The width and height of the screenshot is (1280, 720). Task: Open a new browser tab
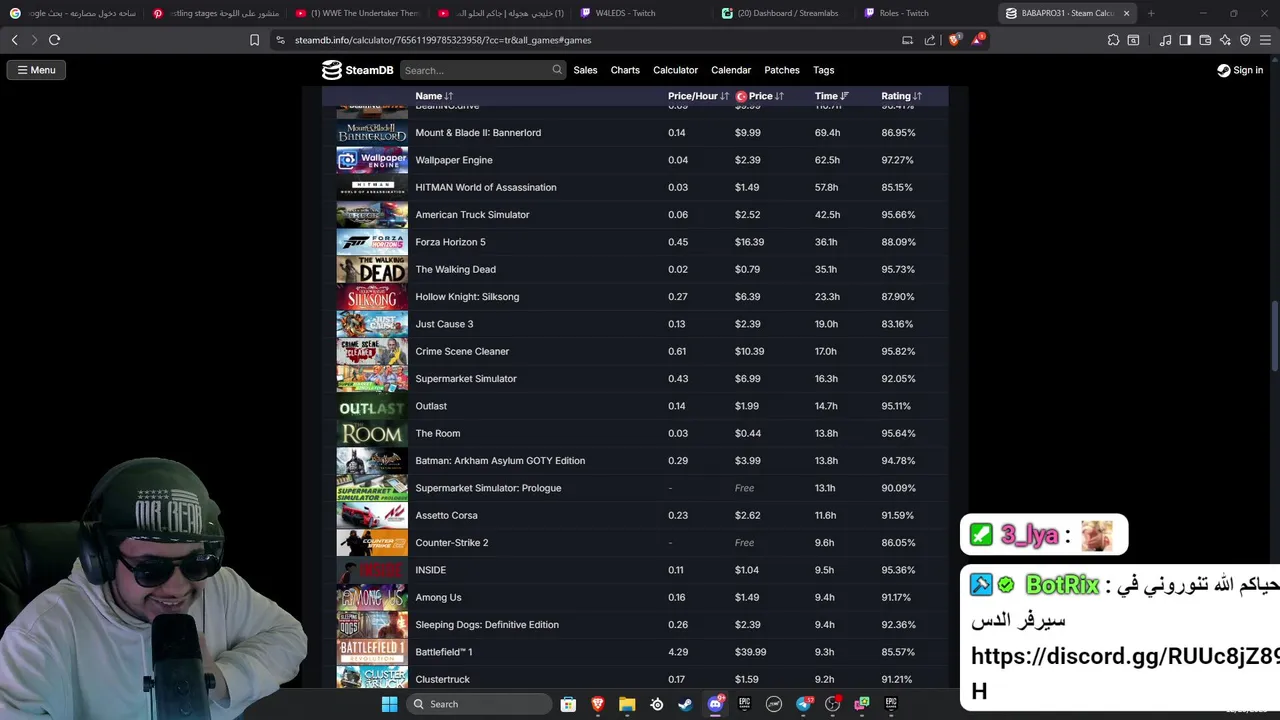[x=1151, y=13]
